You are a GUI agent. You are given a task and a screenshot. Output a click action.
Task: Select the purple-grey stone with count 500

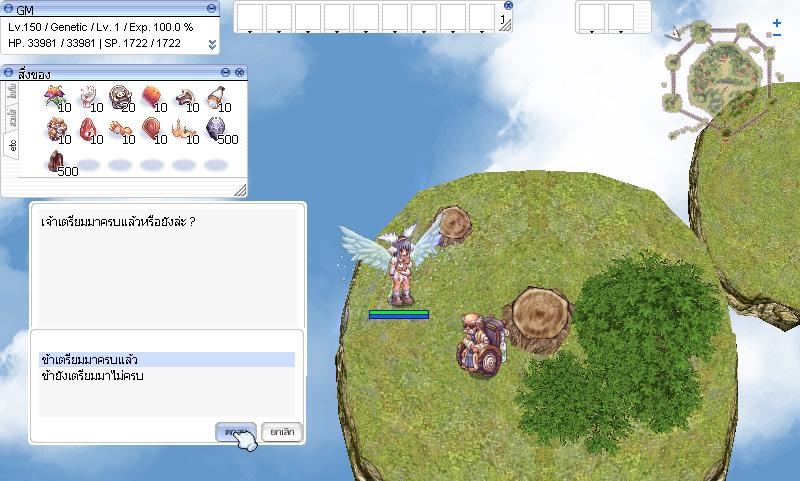(x=216, y=129)
